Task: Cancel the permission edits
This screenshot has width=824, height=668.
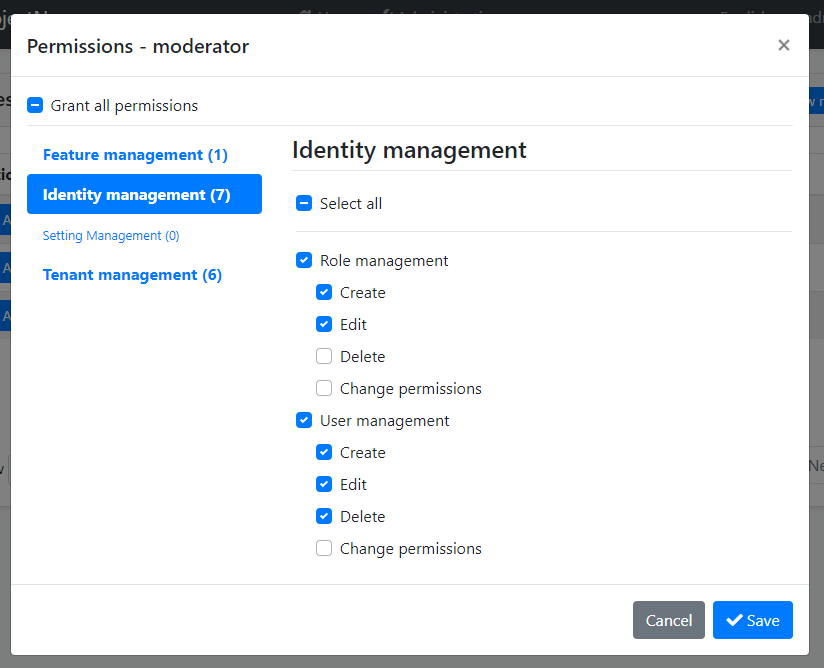Action: point(669,620)
